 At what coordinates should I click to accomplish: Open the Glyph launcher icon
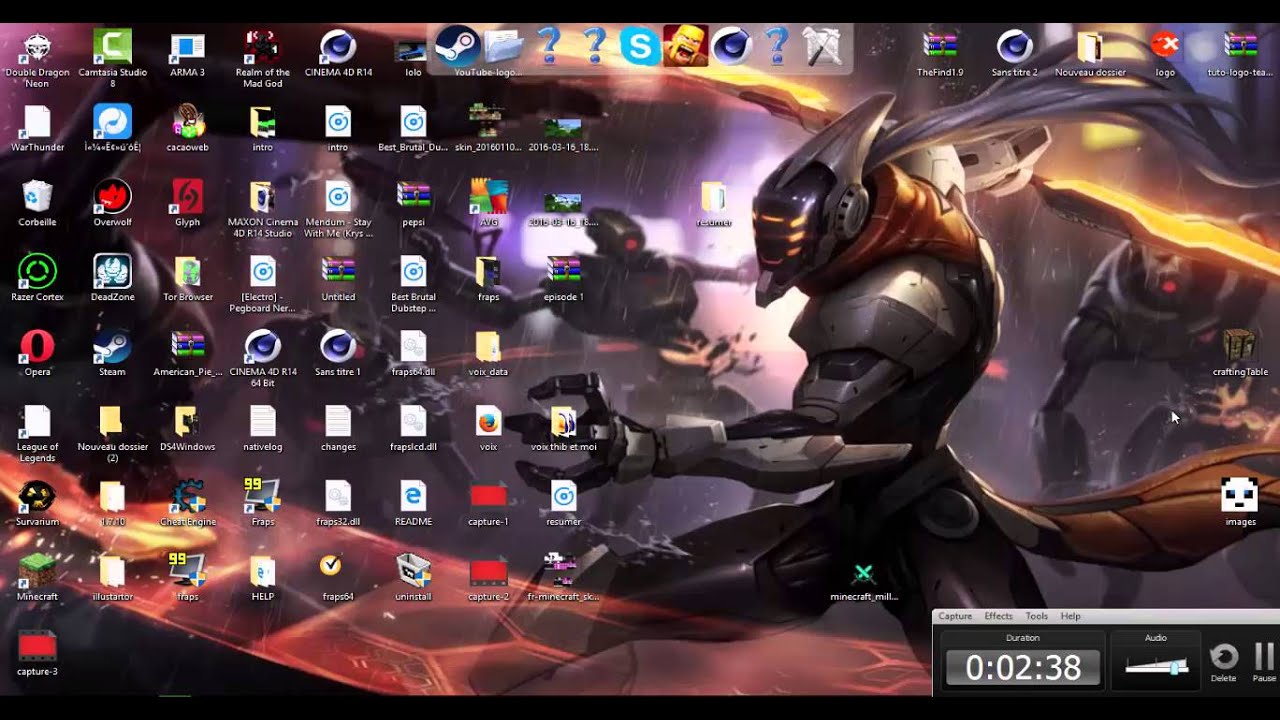tap(187, 197)
